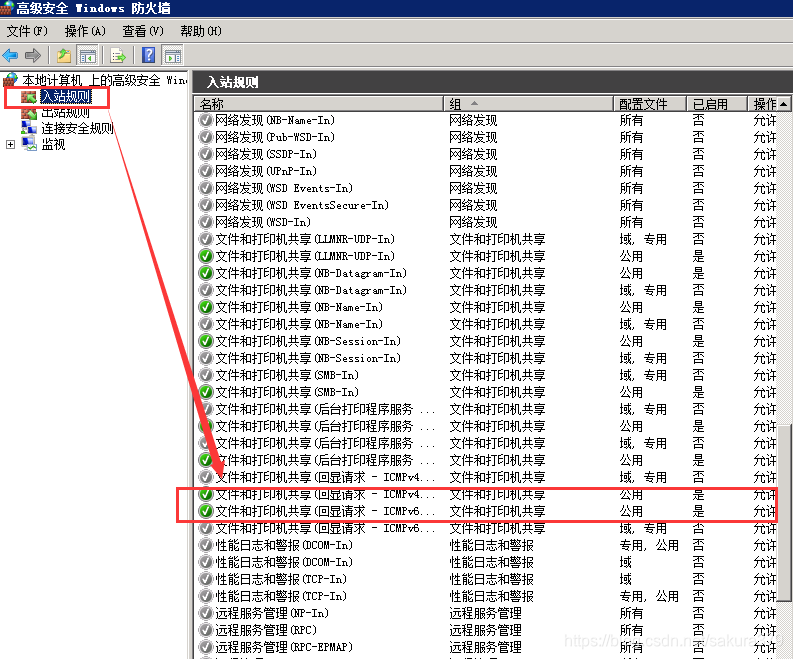Click the Up one level folder icon
Screen dimensions: 793x659
point(64,55)
